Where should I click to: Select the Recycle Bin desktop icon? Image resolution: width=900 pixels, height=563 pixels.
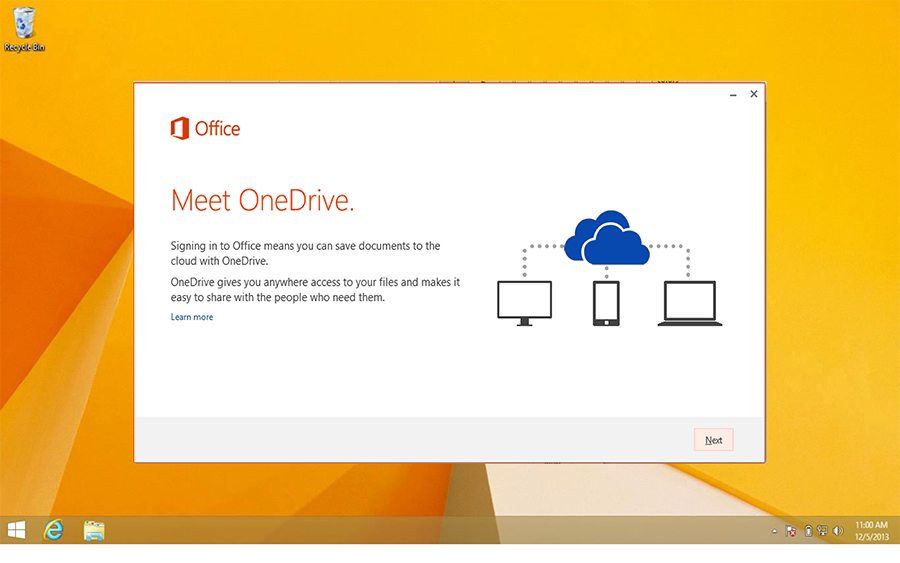pyautogui.click(x=24, y=29)
